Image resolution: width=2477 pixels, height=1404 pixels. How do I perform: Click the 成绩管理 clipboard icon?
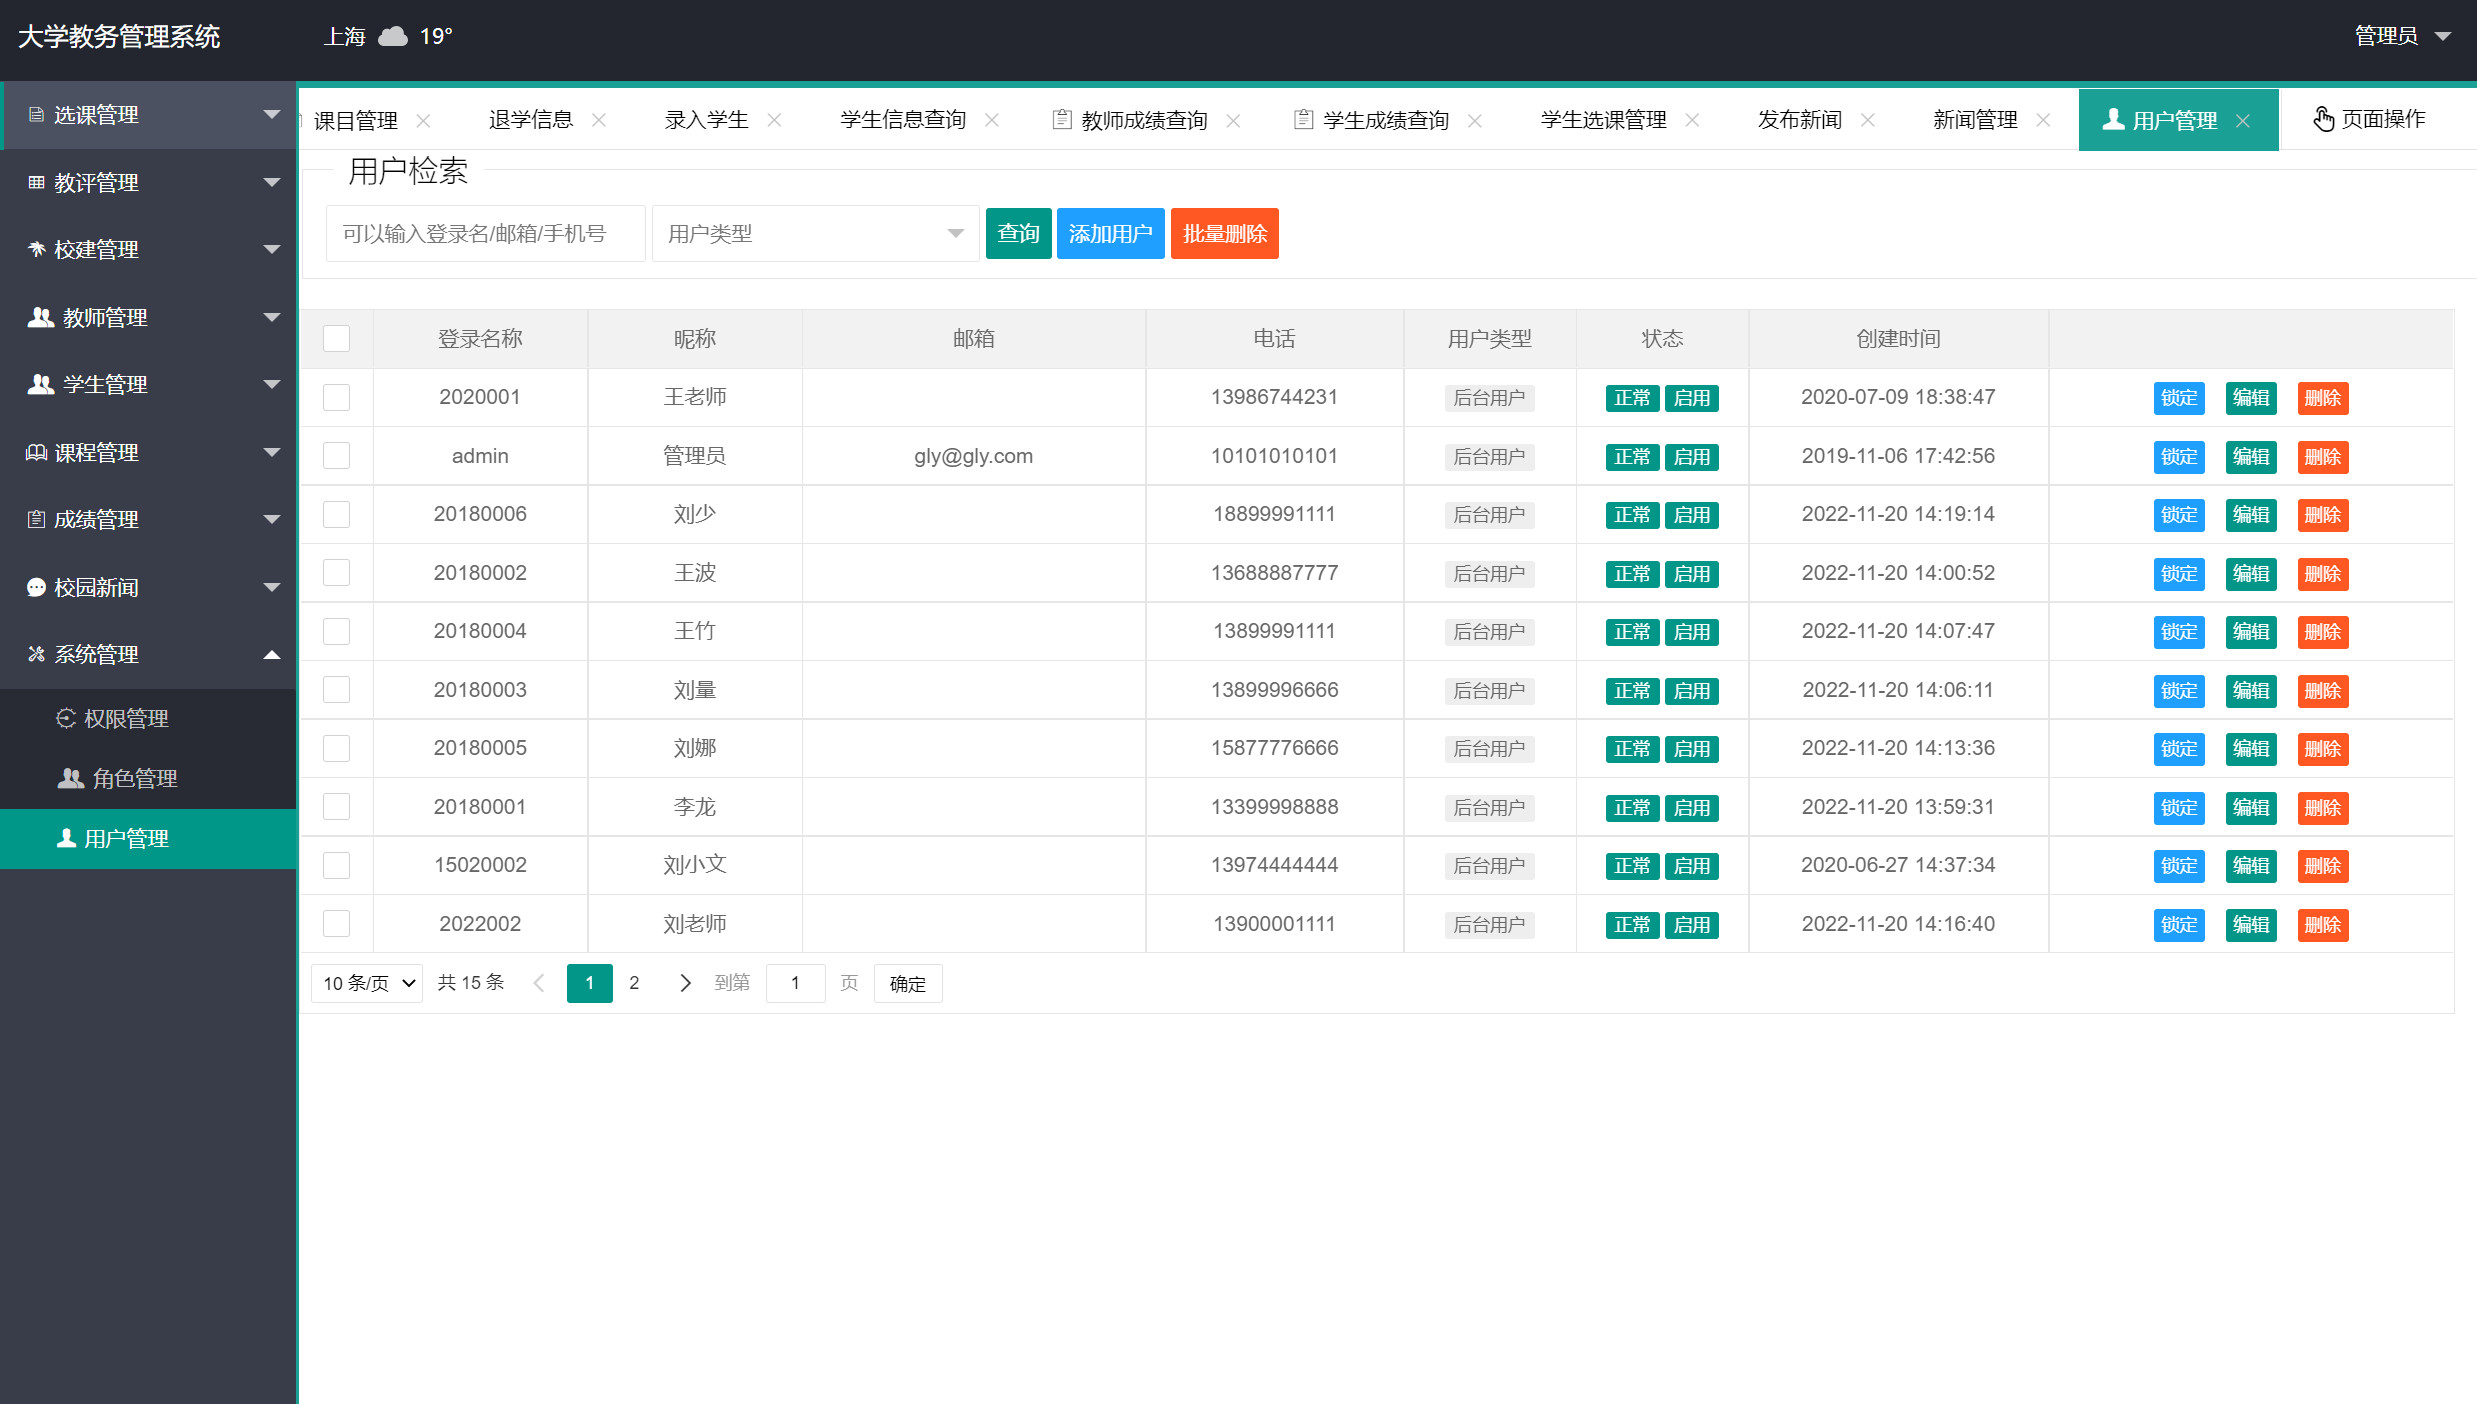pyautogui.click(x=36, y=519)
